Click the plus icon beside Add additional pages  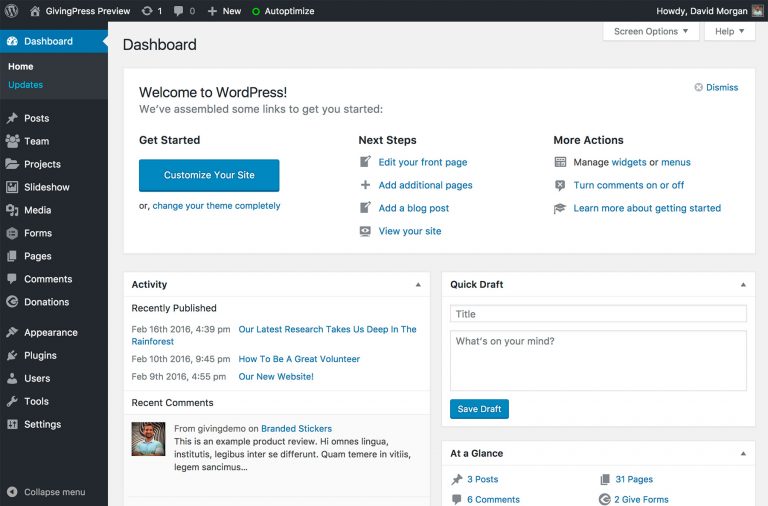(365, 185)
